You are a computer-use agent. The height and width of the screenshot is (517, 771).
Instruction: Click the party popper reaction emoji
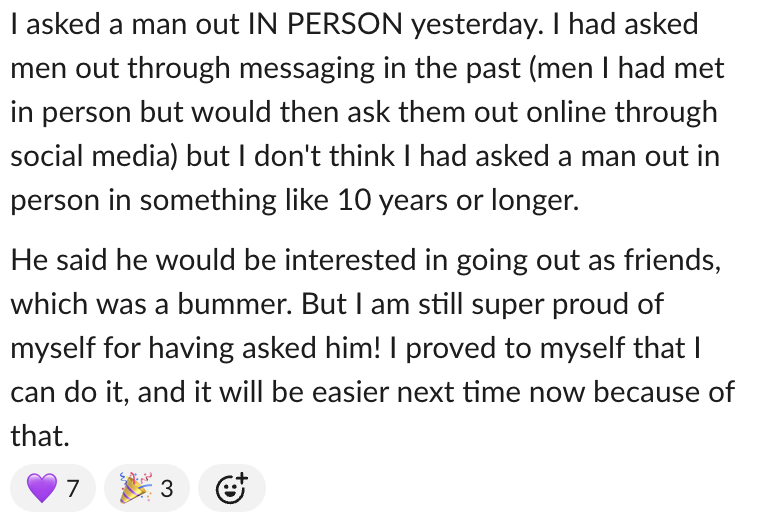point(134,489)
